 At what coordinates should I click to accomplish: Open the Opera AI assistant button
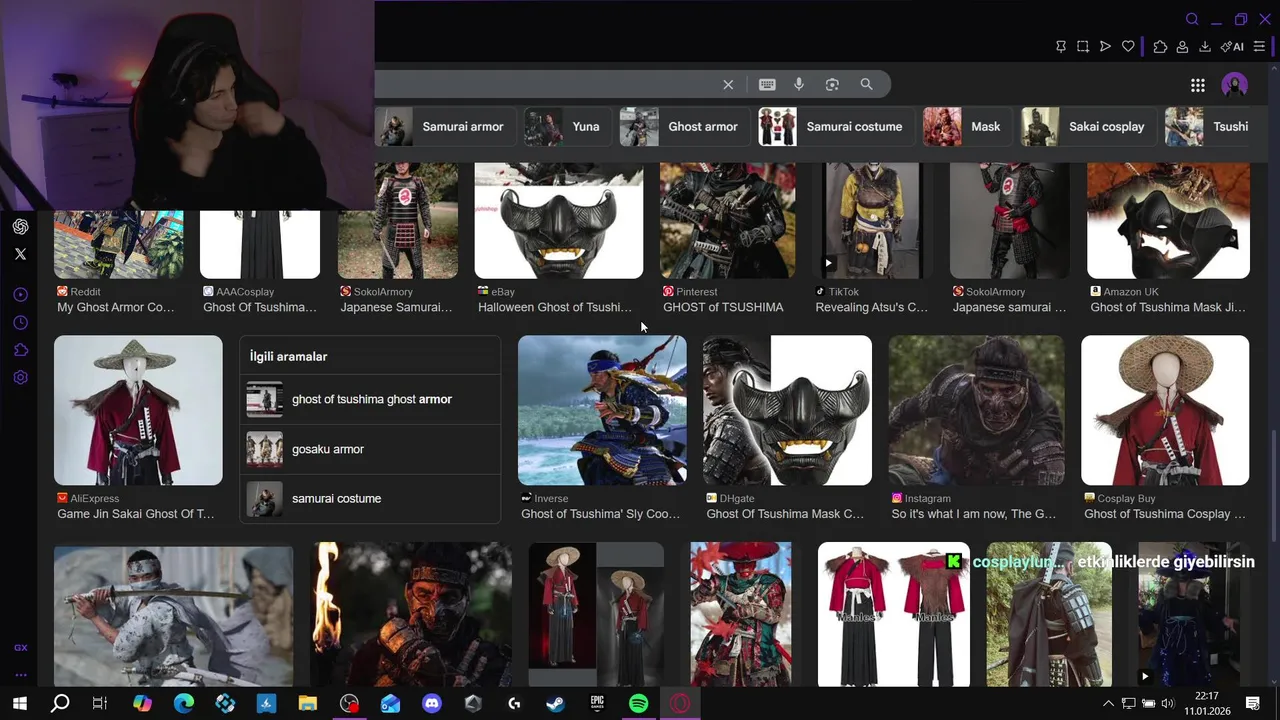(1232, 47)
